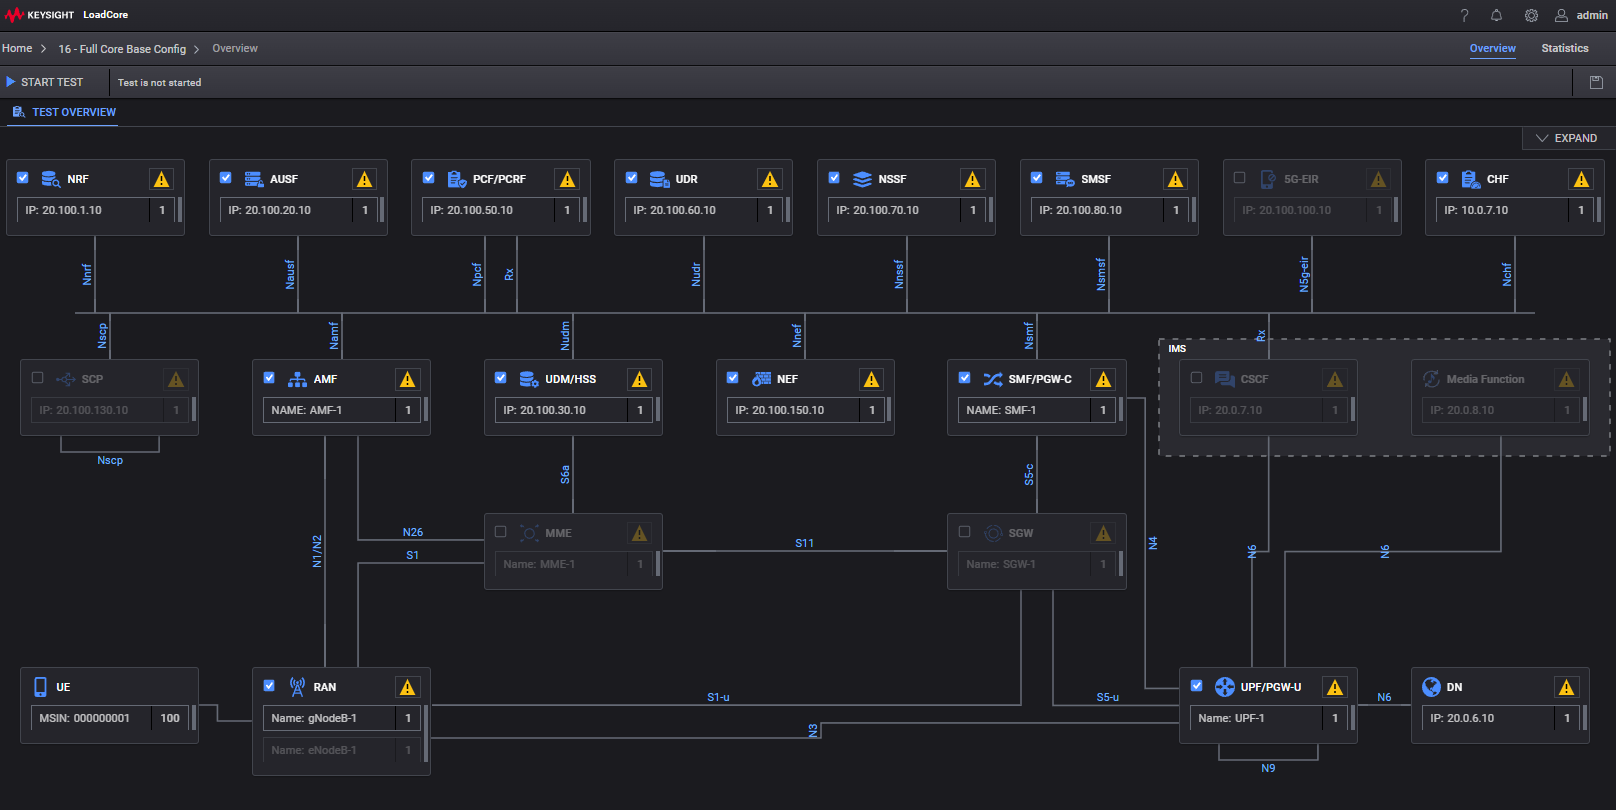Click the UPF/PGW-U node icon

(x=1224, y=687)
